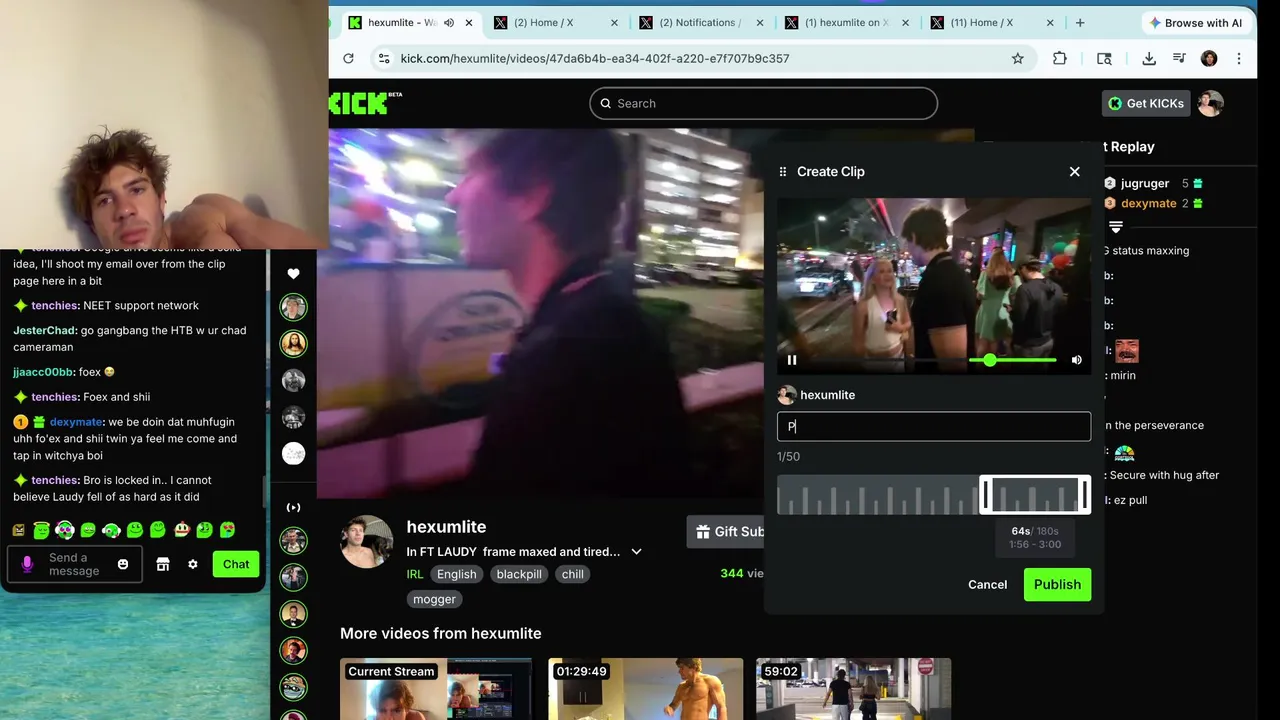Open jugruger in gift leaderboard
The image size is (1280, 720).
click(1144, 184)
